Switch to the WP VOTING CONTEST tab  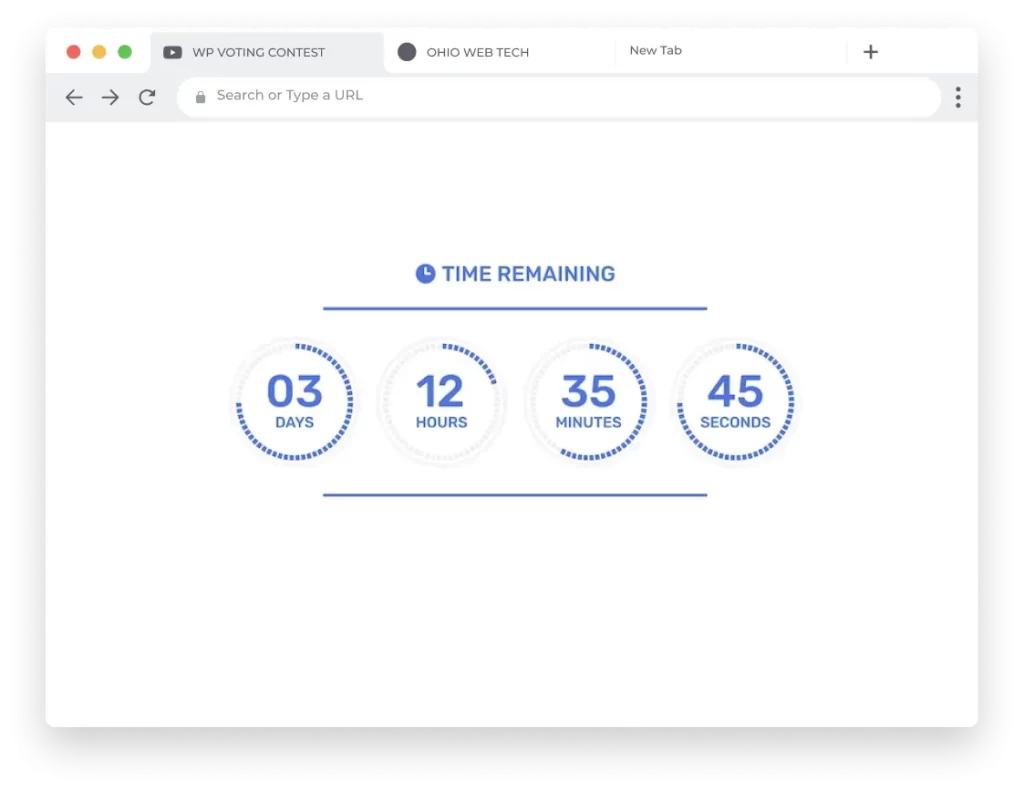coord(266,52)
